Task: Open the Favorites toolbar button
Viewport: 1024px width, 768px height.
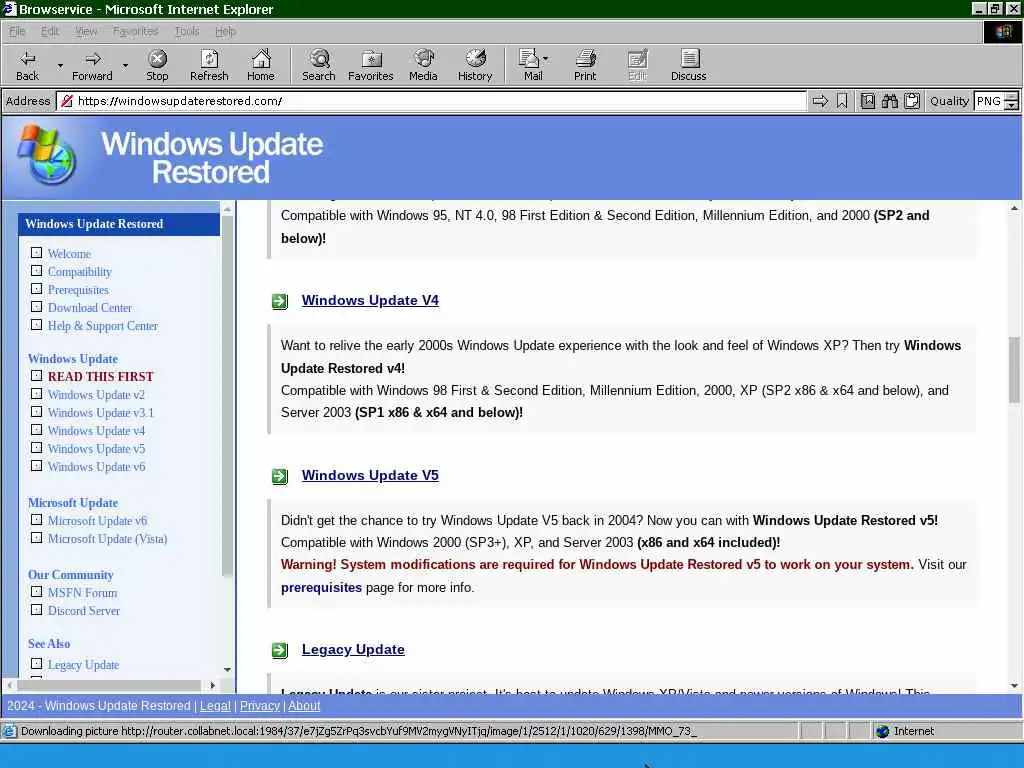Action: click(x=370, y=65)
